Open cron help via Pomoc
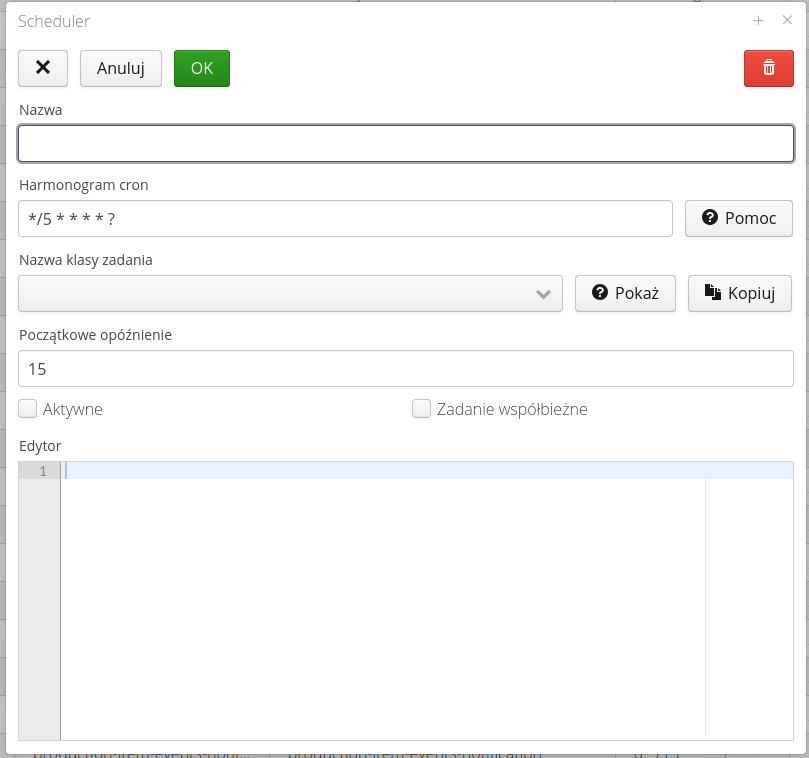This screenshot has width=809, height=758. click(738, 218)
